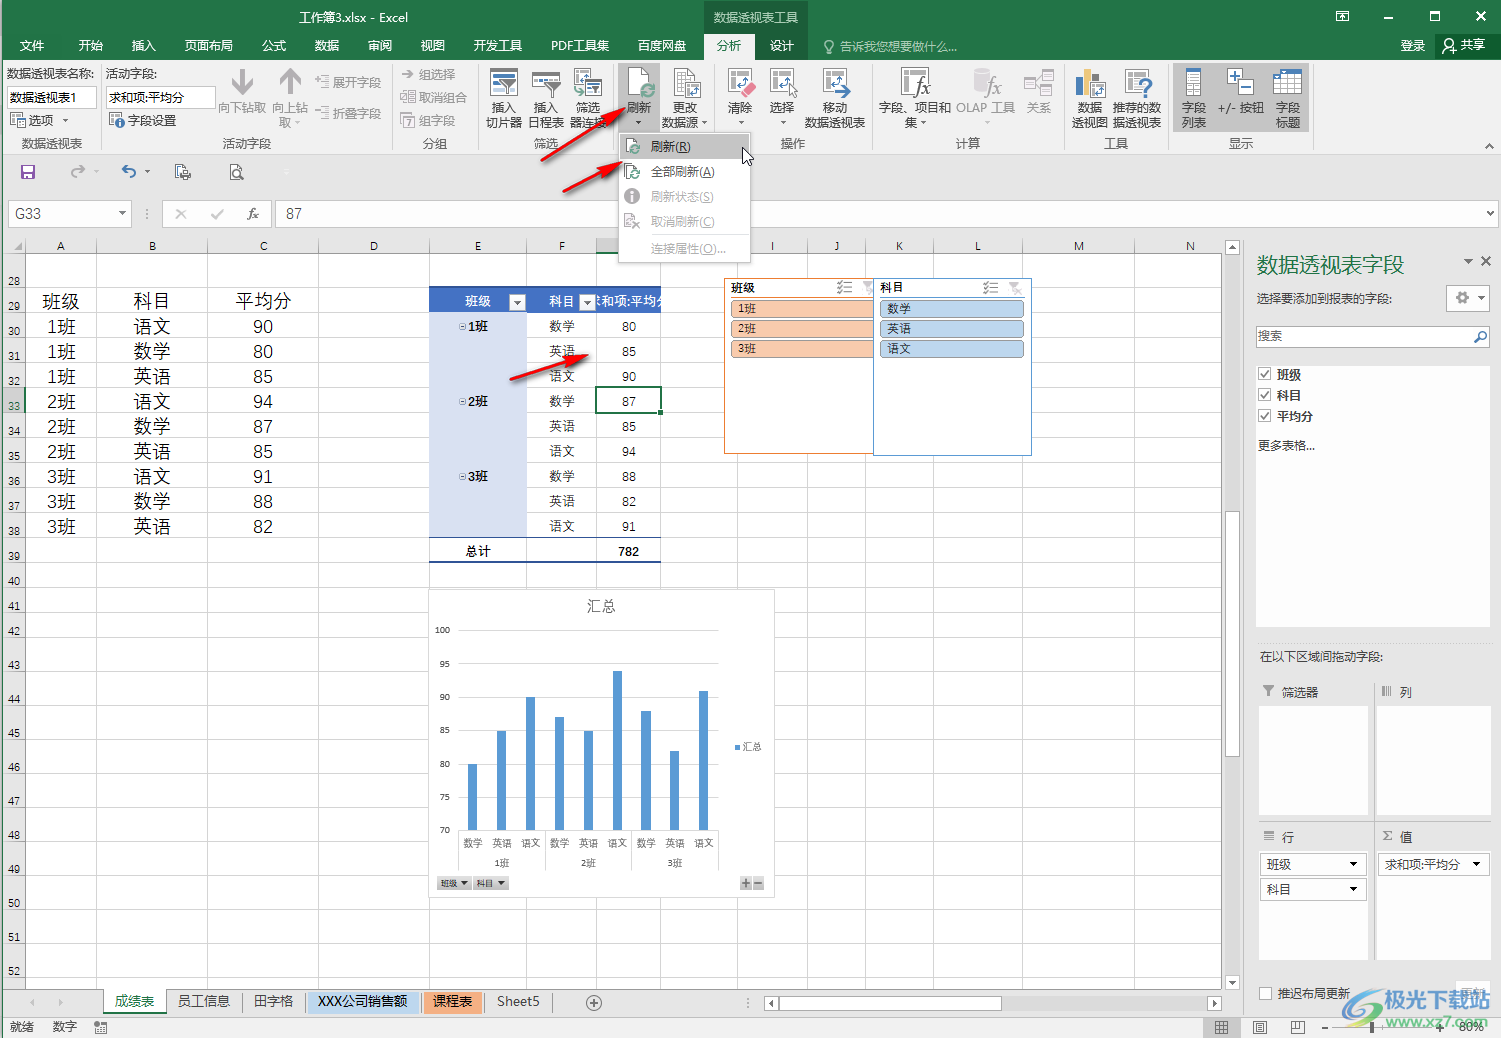Image resolution: width=1501 pixels, height=1038 pixels.
Task: Open Change Data Source icon
Action: pos(685,98)
